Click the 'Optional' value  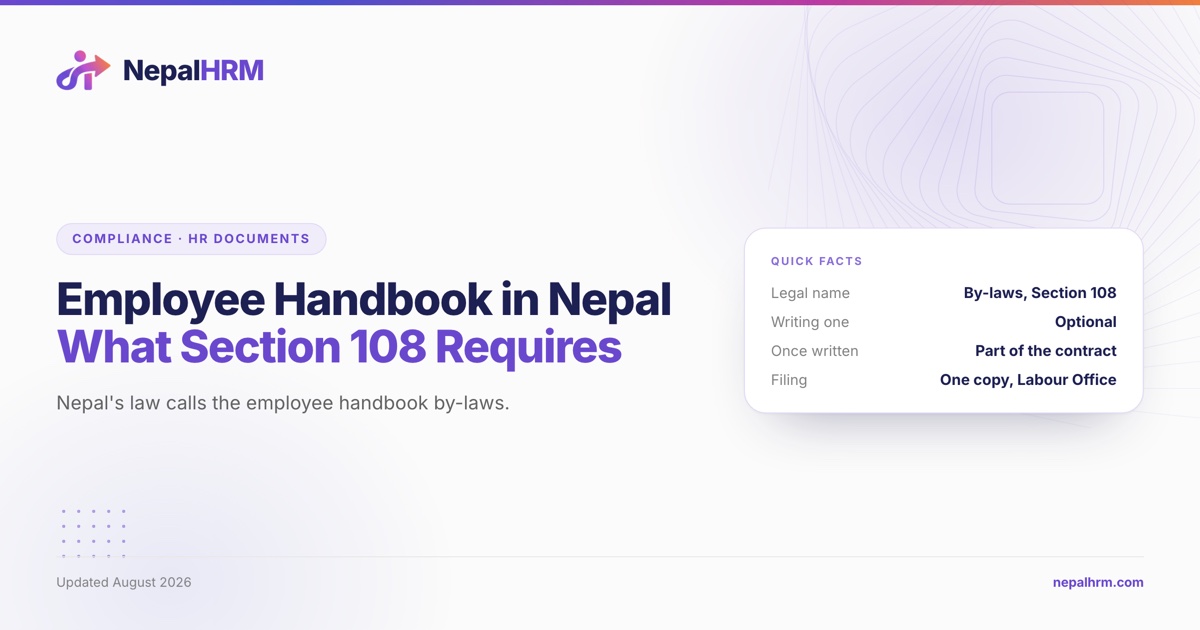click(x=1086, y=322)
